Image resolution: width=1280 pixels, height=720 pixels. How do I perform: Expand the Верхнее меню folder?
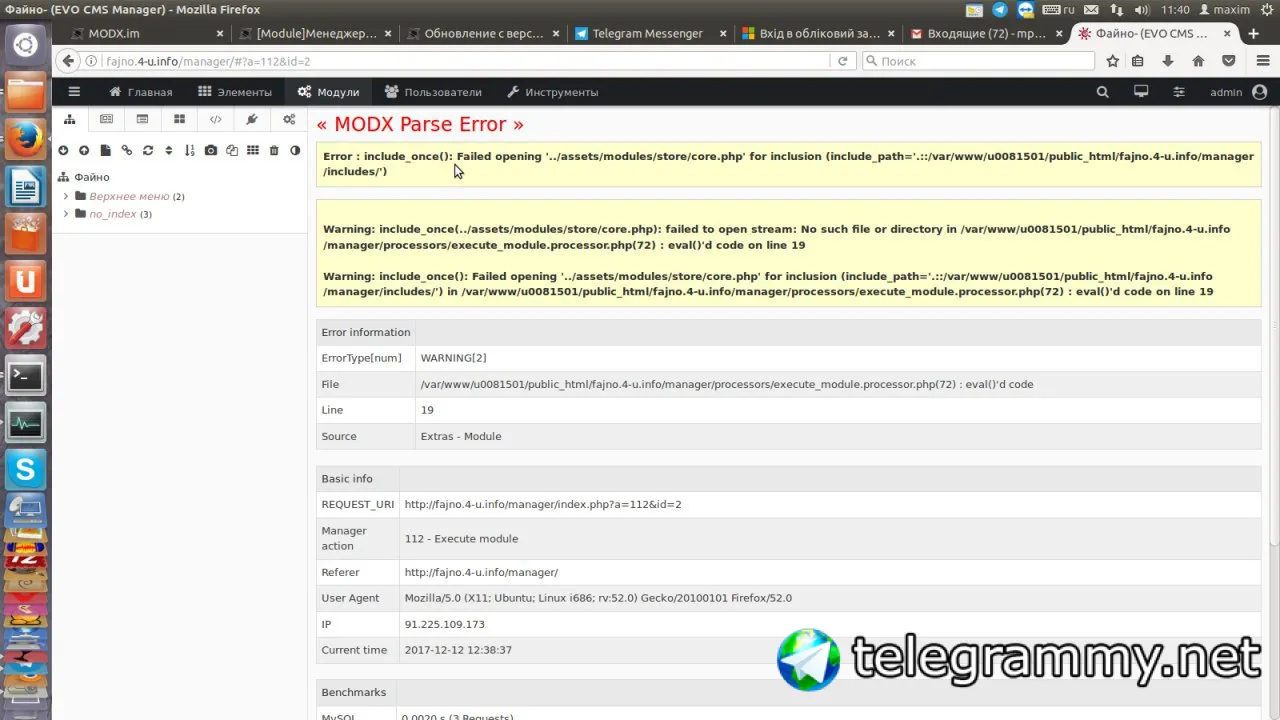(66, 196)
